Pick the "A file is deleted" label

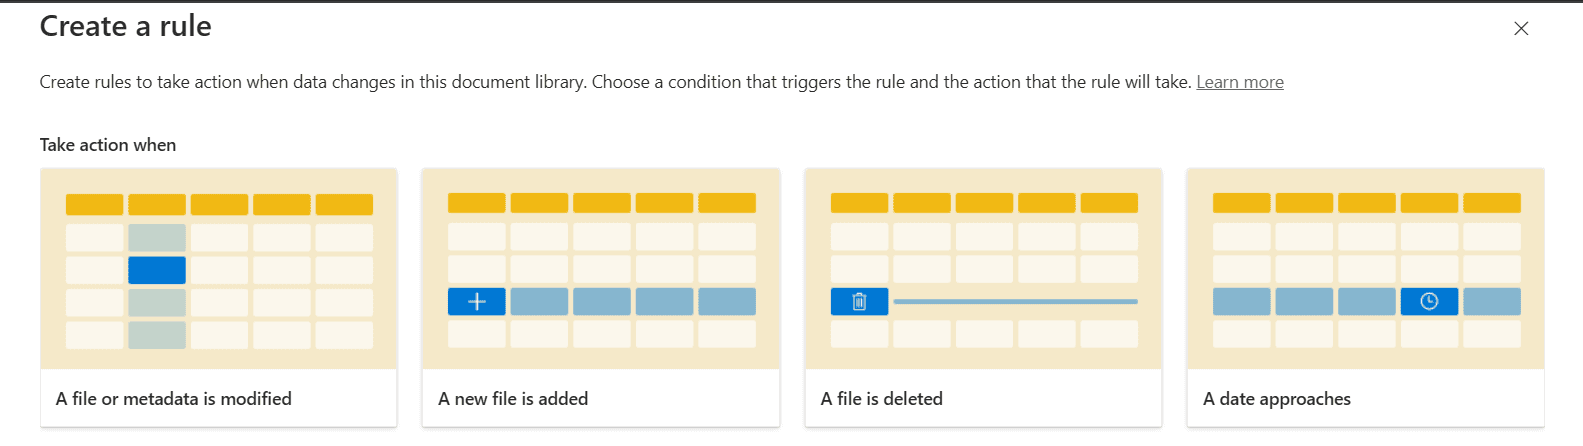[882, 399]
